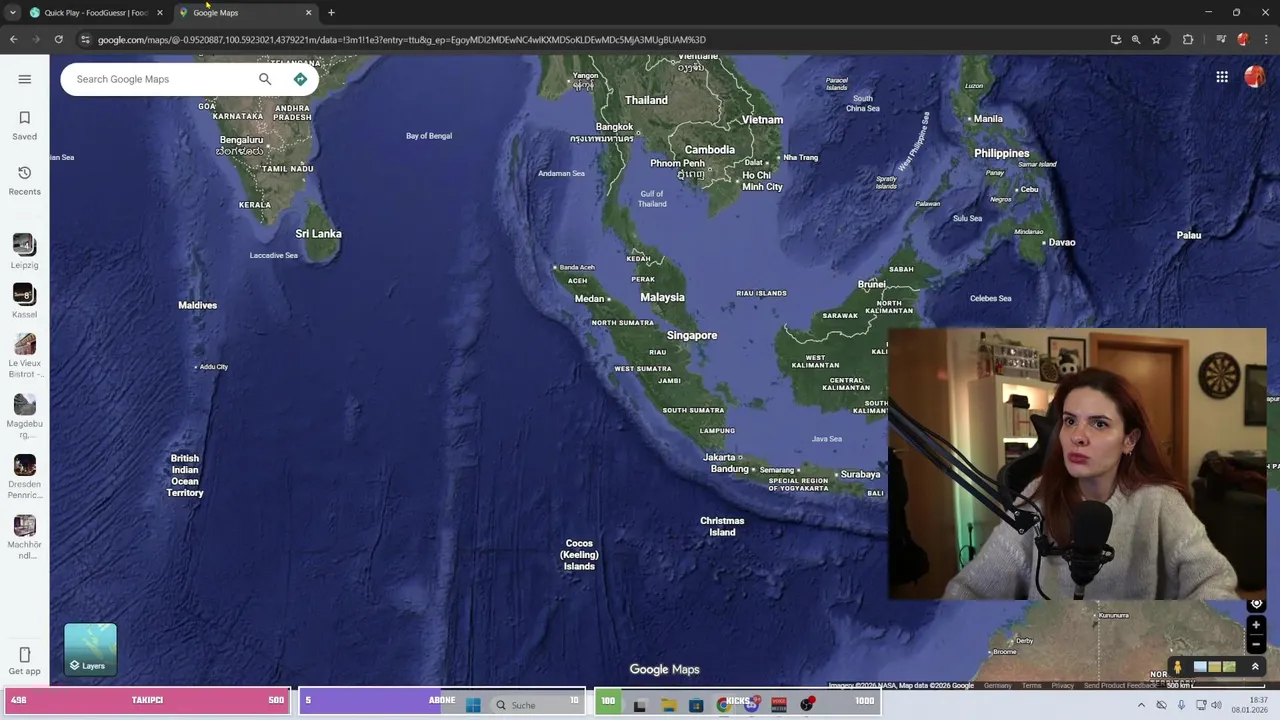The image size is (1280, 720).
Task: Open the tab search dropdown arrow
Action: pos(12,13)
